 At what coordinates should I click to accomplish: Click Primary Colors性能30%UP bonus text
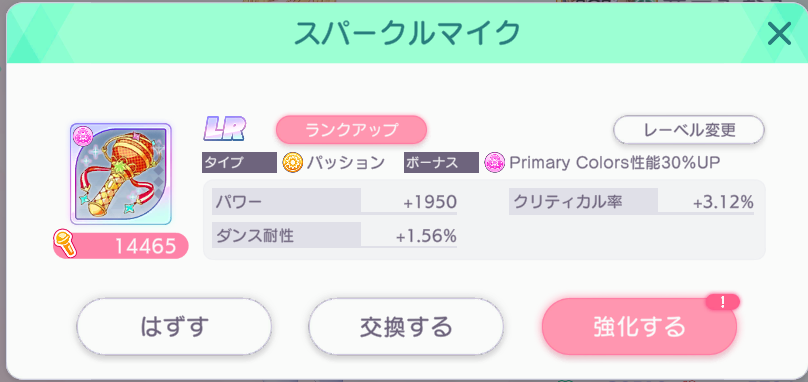(x=614, y=162)
